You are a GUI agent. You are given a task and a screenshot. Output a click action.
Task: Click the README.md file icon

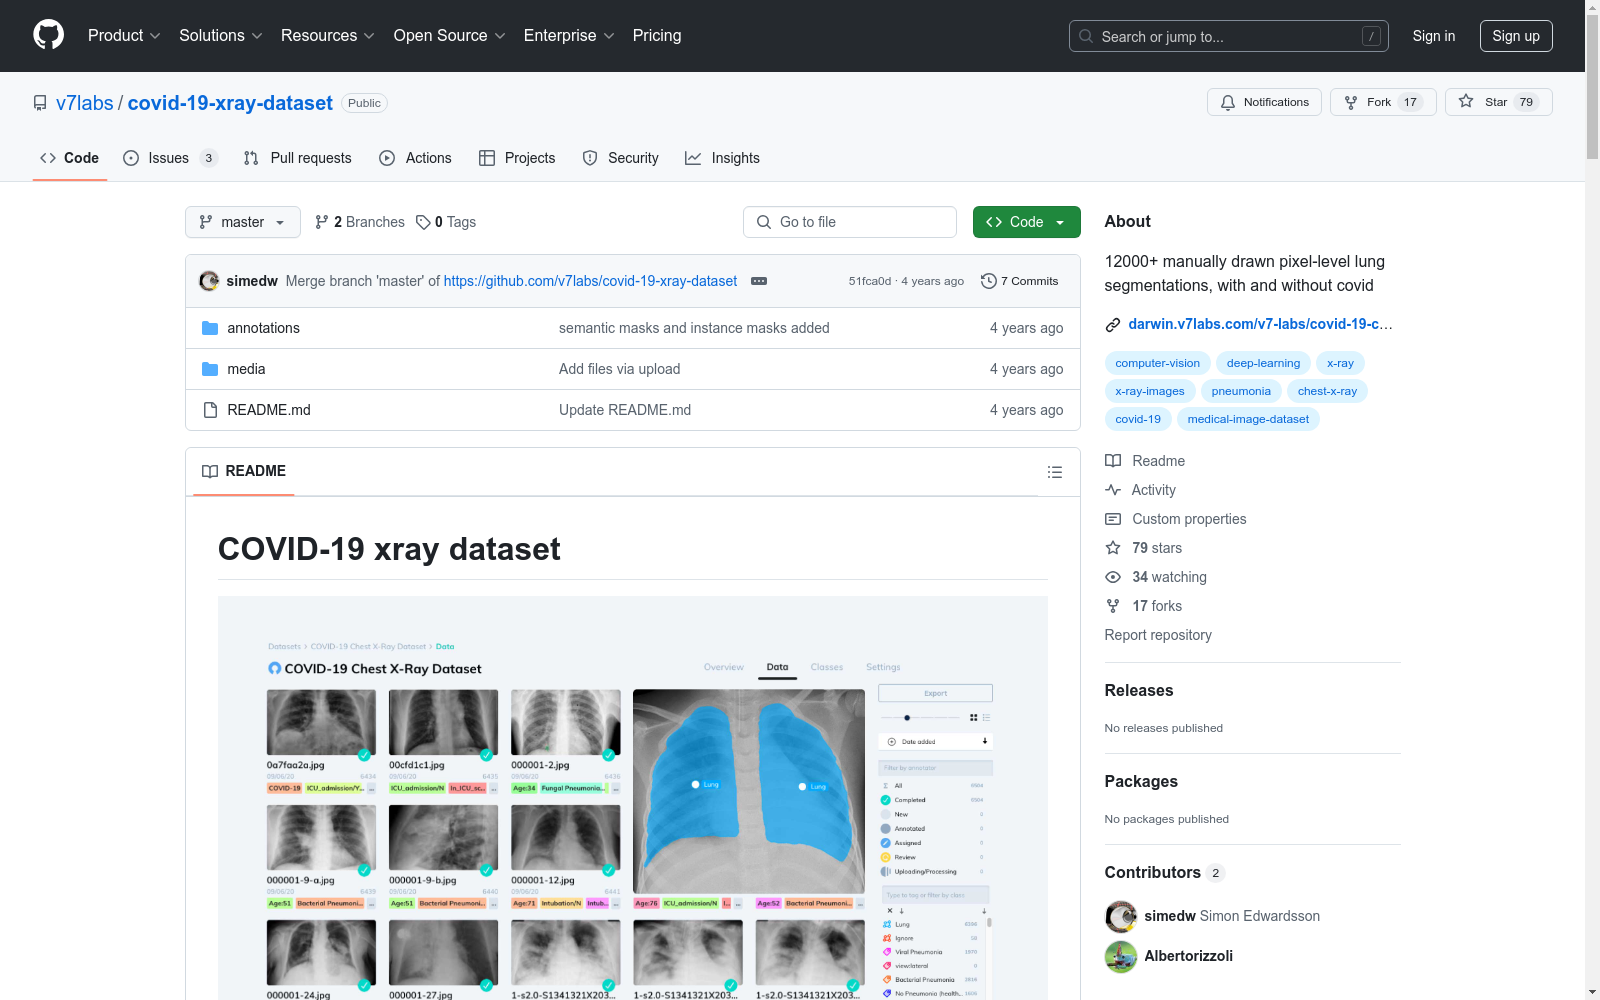click(x=210, y=410)
